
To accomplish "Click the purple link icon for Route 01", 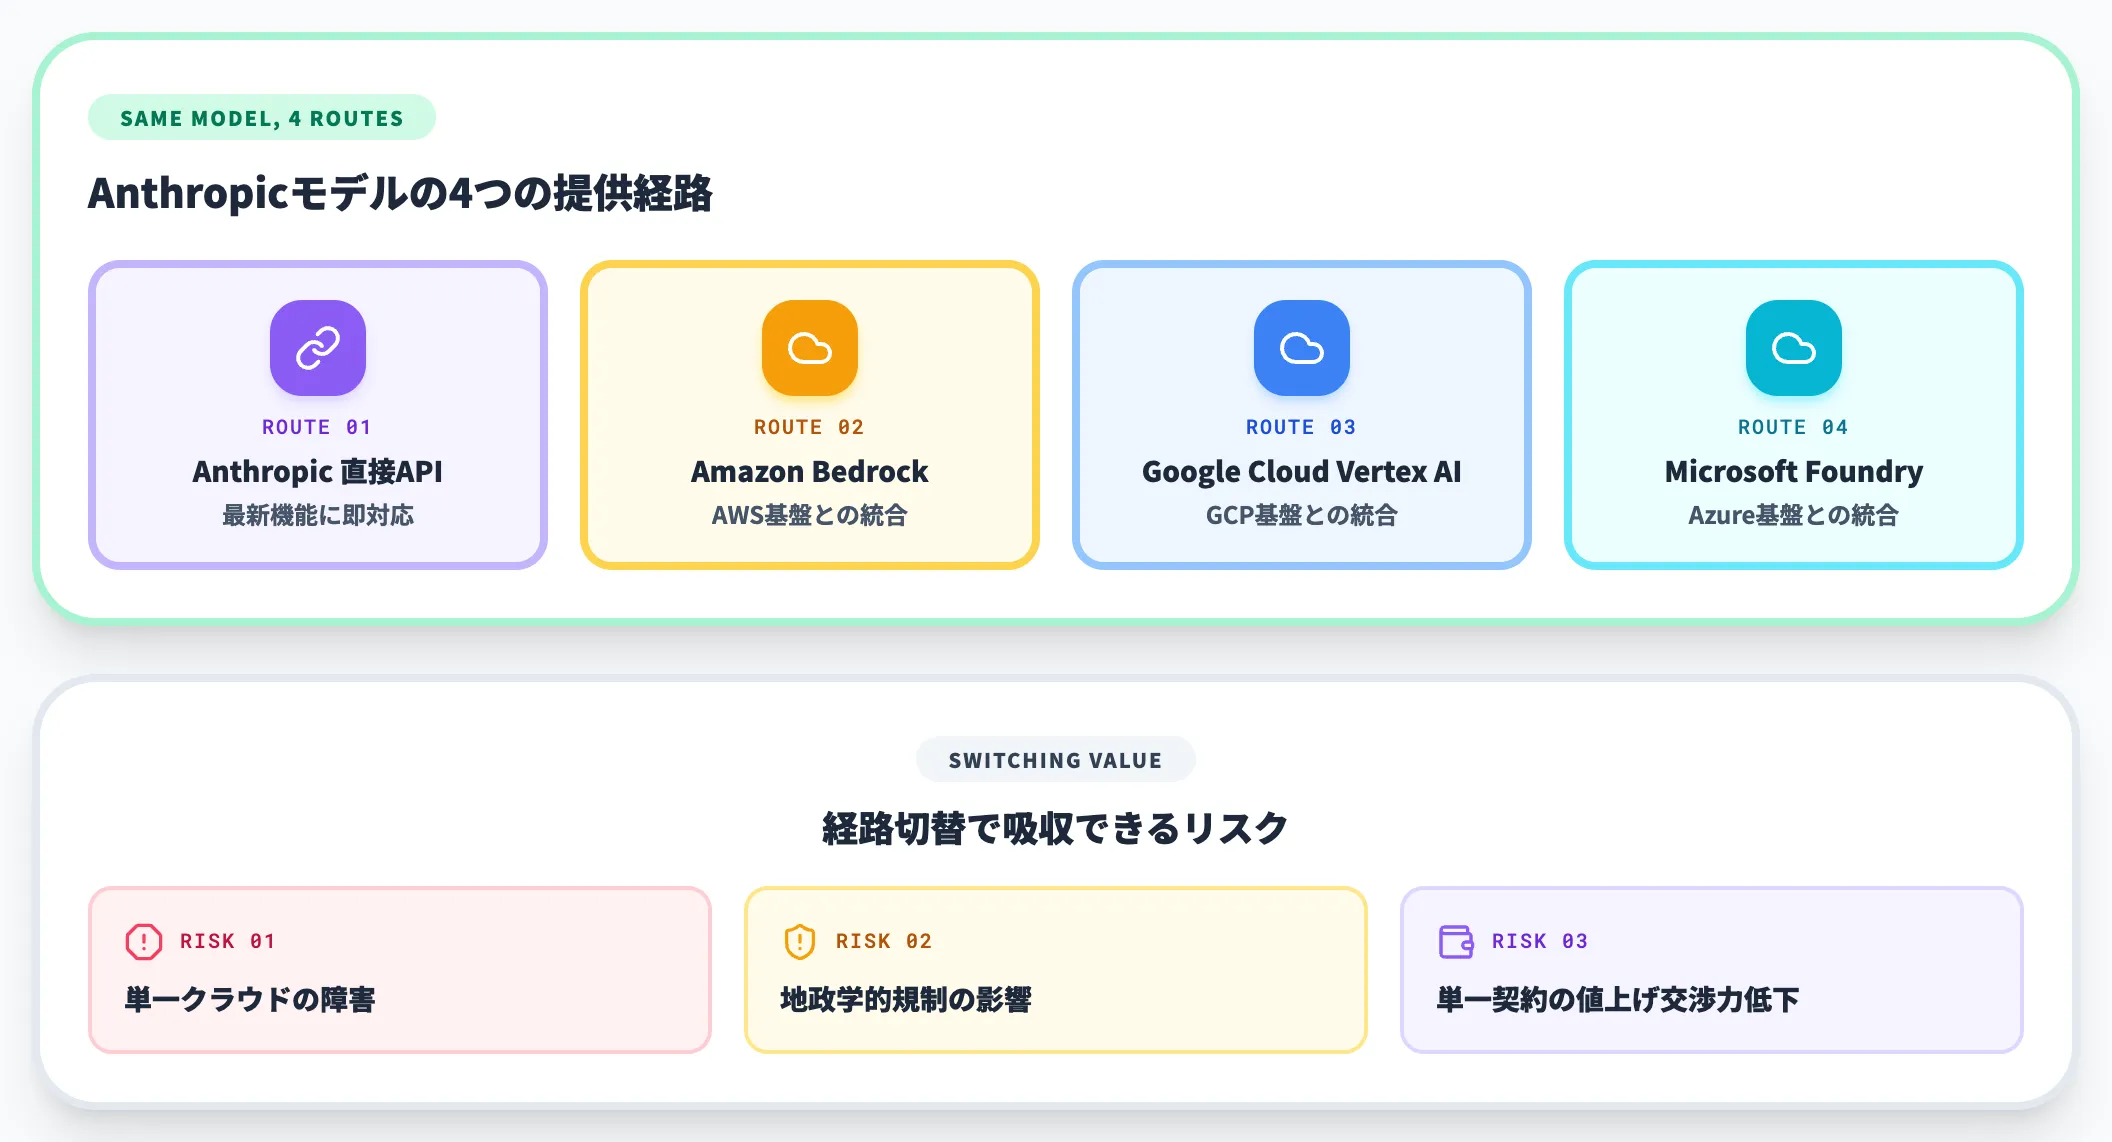I will click(x=318, y=348).
